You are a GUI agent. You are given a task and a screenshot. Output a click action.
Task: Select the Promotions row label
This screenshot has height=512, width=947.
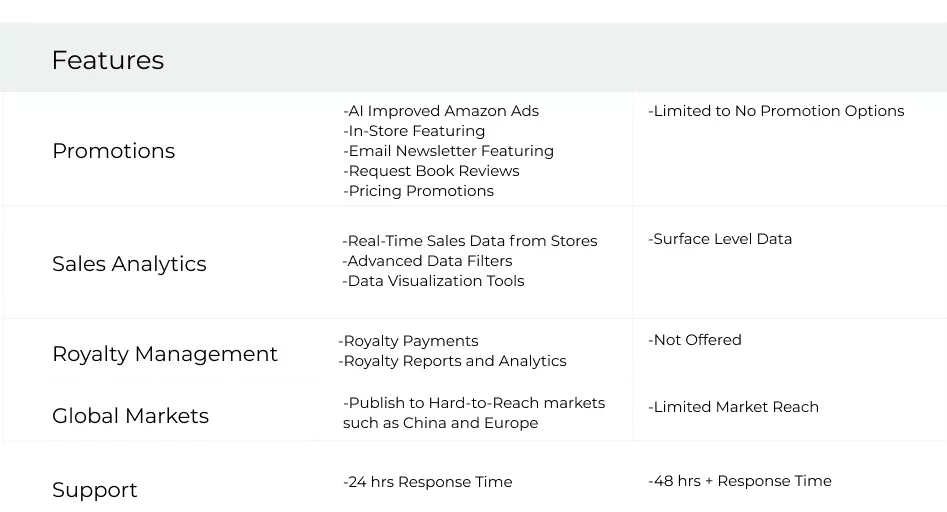click(x=114, y=151)
